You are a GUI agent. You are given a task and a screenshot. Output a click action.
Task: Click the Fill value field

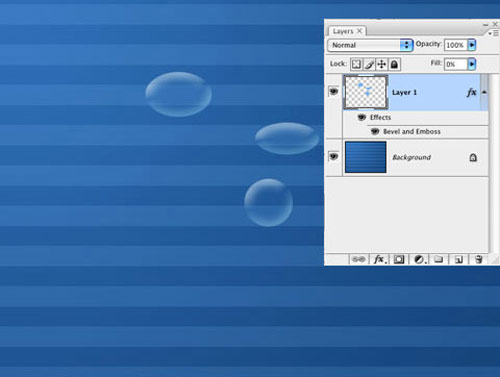[x=455, y=64]
